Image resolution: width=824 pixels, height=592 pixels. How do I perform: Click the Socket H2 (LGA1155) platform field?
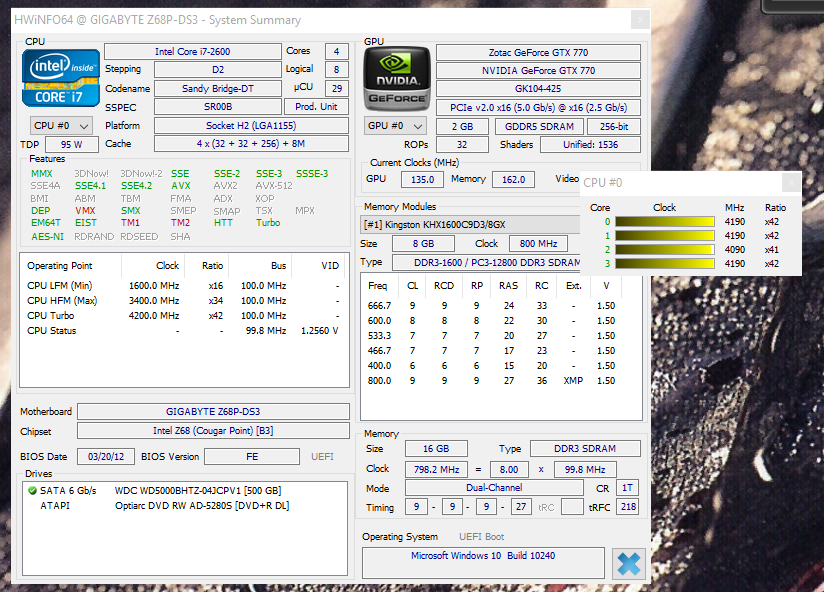pos(251,126)
